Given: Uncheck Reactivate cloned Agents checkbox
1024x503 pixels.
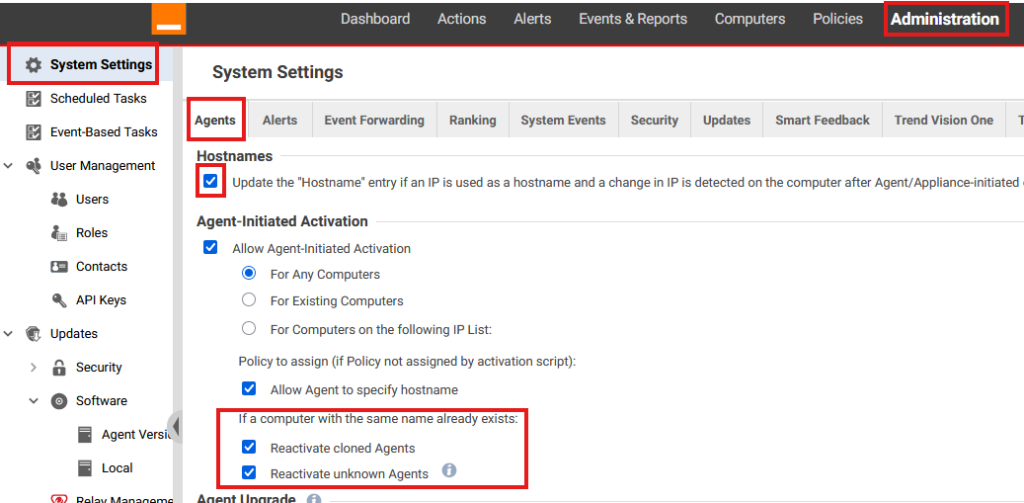Looking at the screenshot, I should [x=250, y=447].
